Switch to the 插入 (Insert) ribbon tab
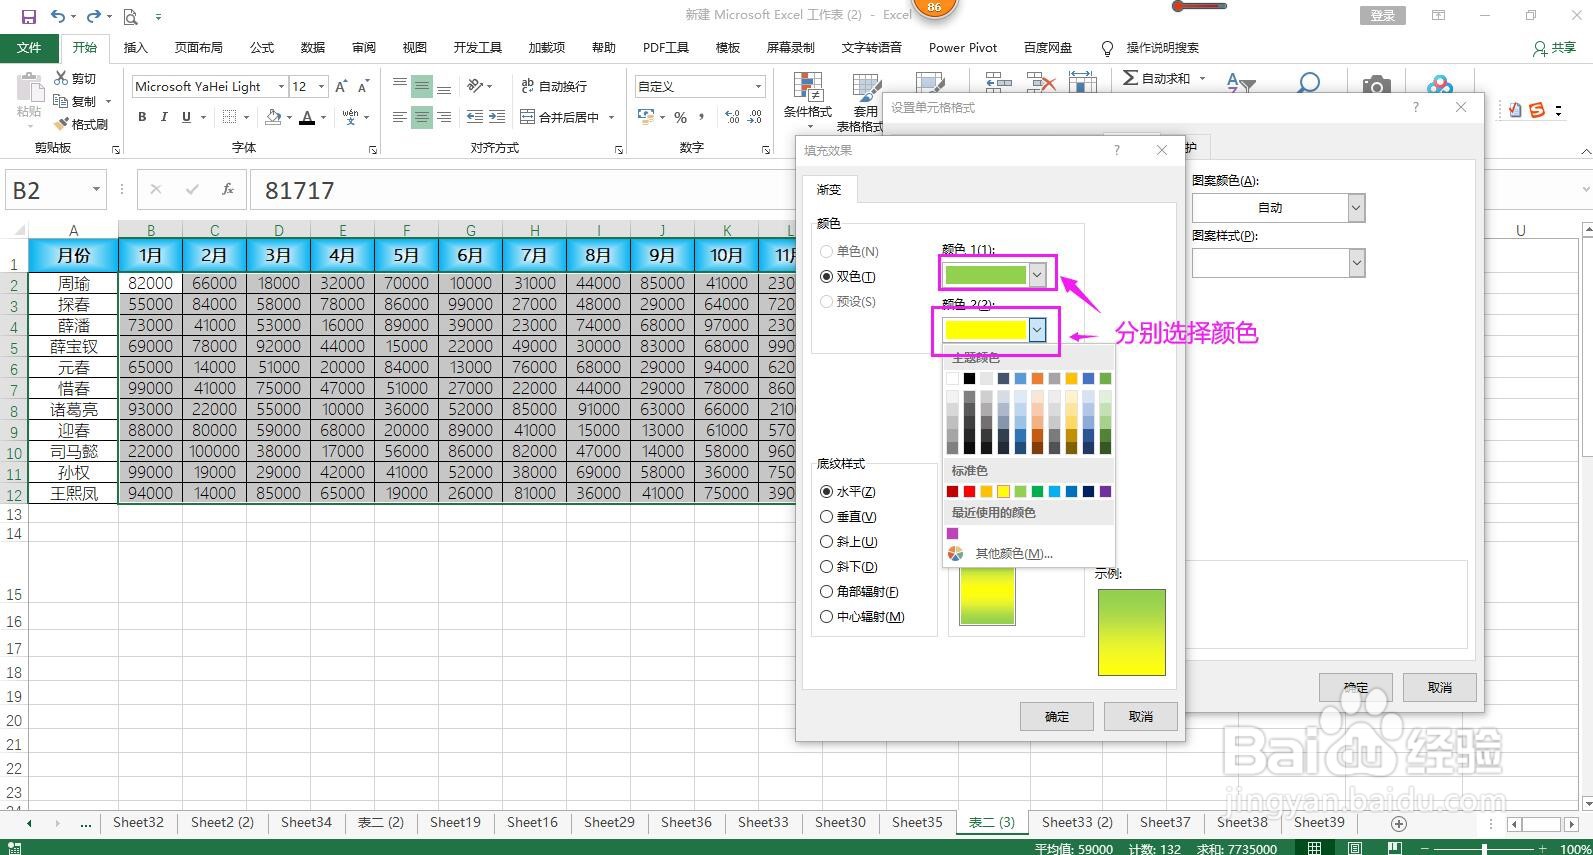 tap(135, 47)
